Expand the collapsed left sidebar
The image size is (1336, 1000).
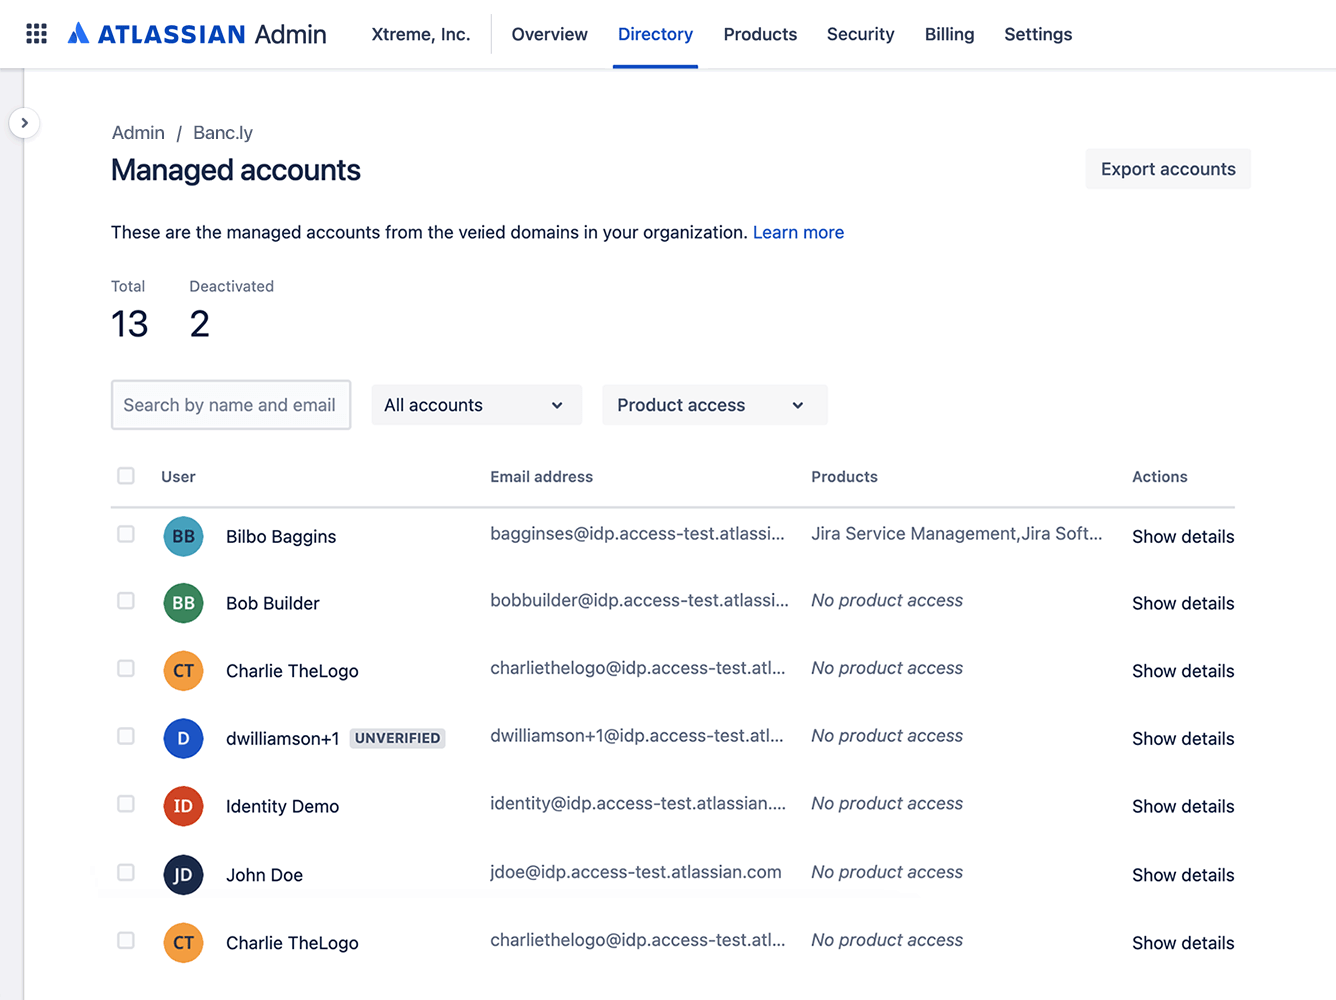pyautogui.click(x=25, y=122)
